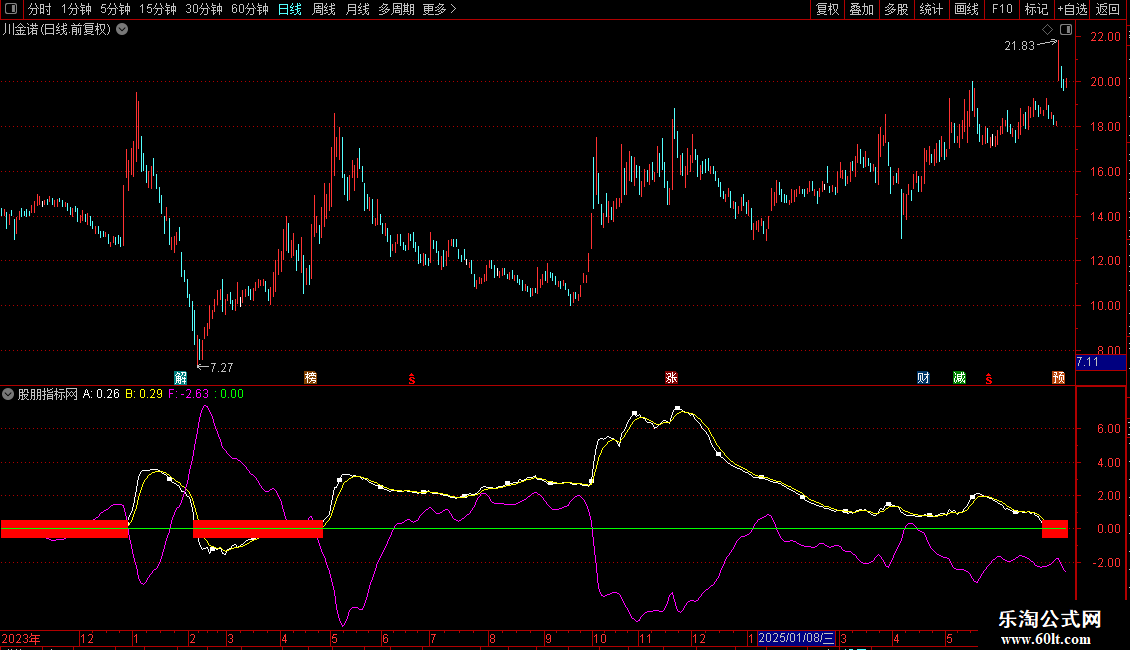The height and width of the screenshot is (650, 1130).
Task: Expand the 川金诺 chart title dropdown
Action: pos(122,29)
